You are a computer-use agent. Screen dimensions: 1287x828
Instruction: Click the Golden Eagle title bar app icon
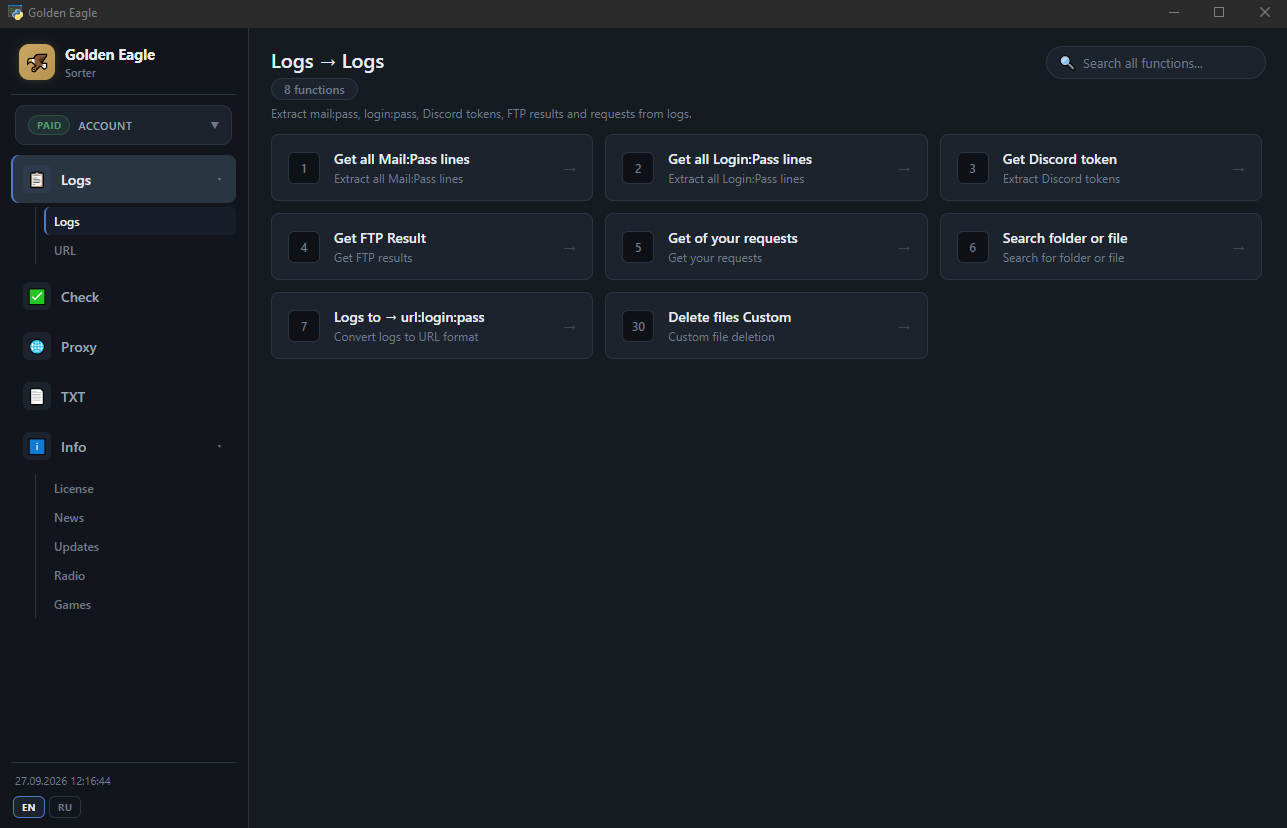(15, 13)
